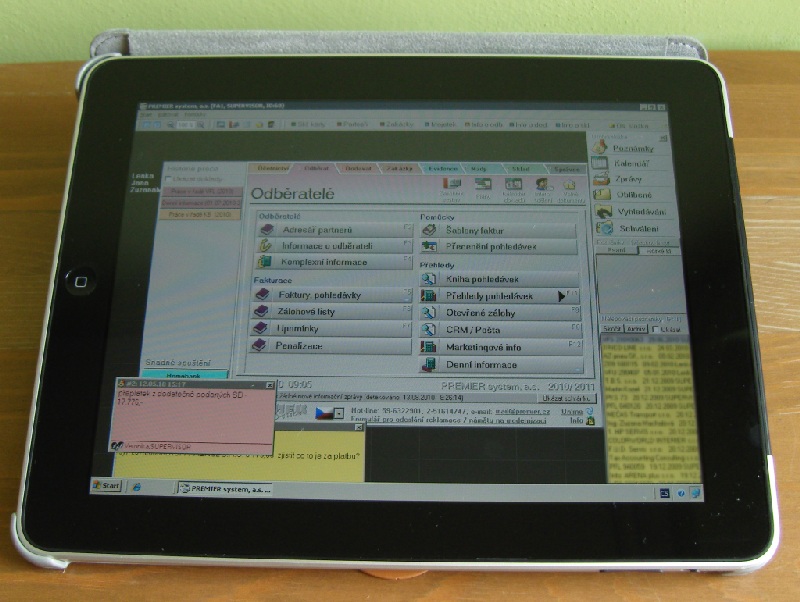Viewport: 800px width, 602px height.
Task: Click the Zálohové listy book icon
Action: click(261, 311)
